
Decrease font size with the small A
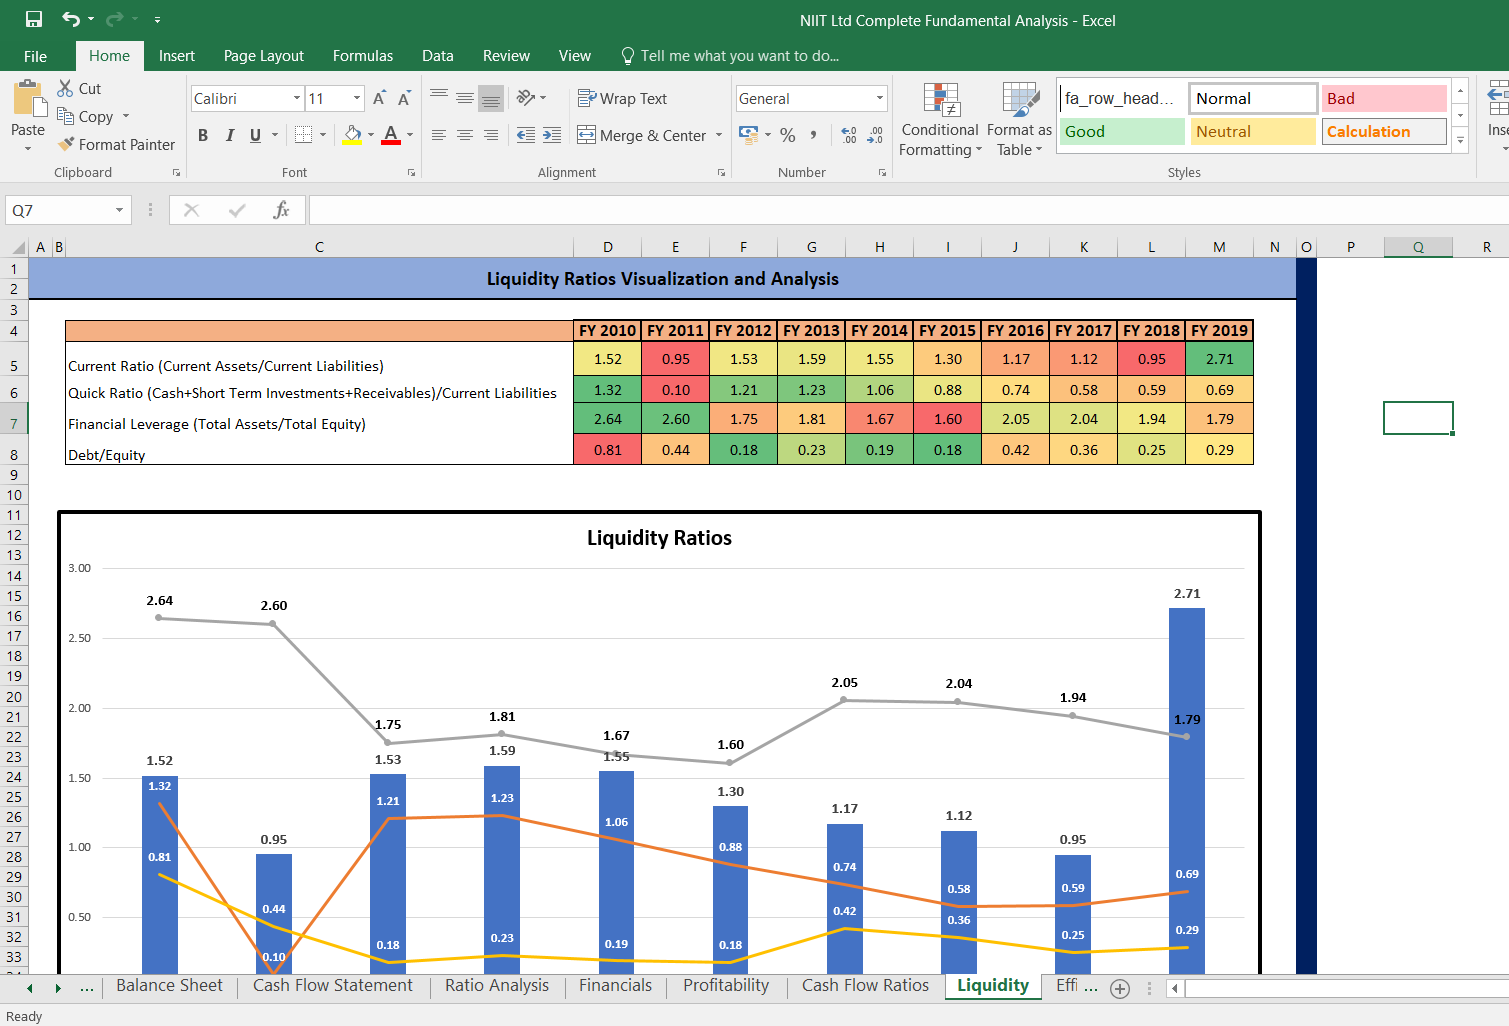point(404,98)
